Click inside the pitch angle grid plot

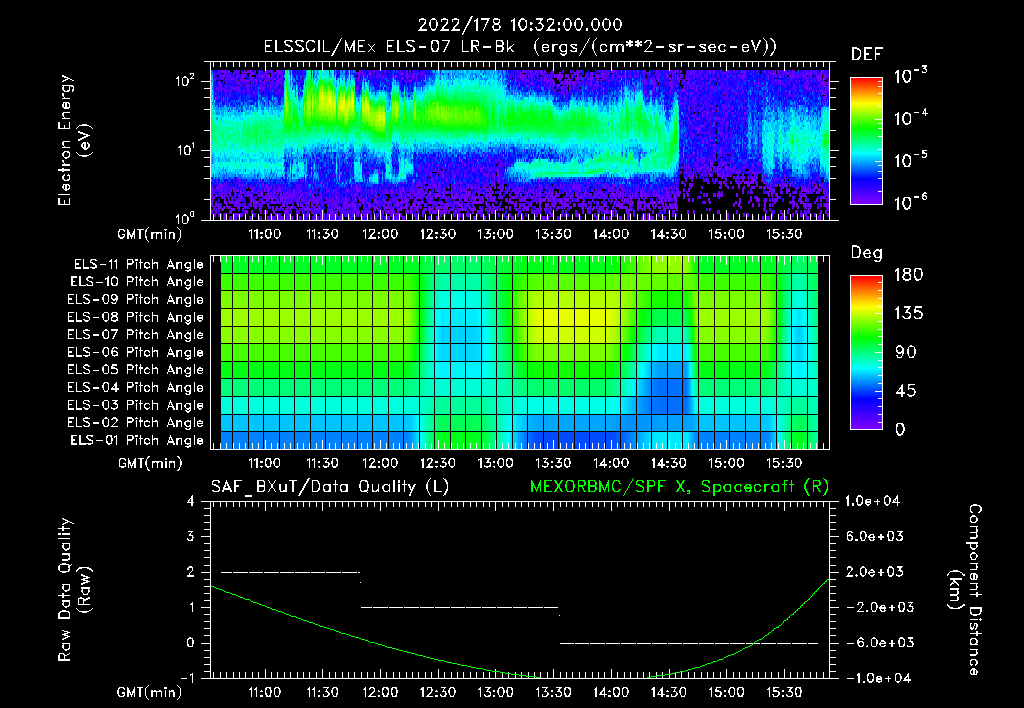pos(520,352)
